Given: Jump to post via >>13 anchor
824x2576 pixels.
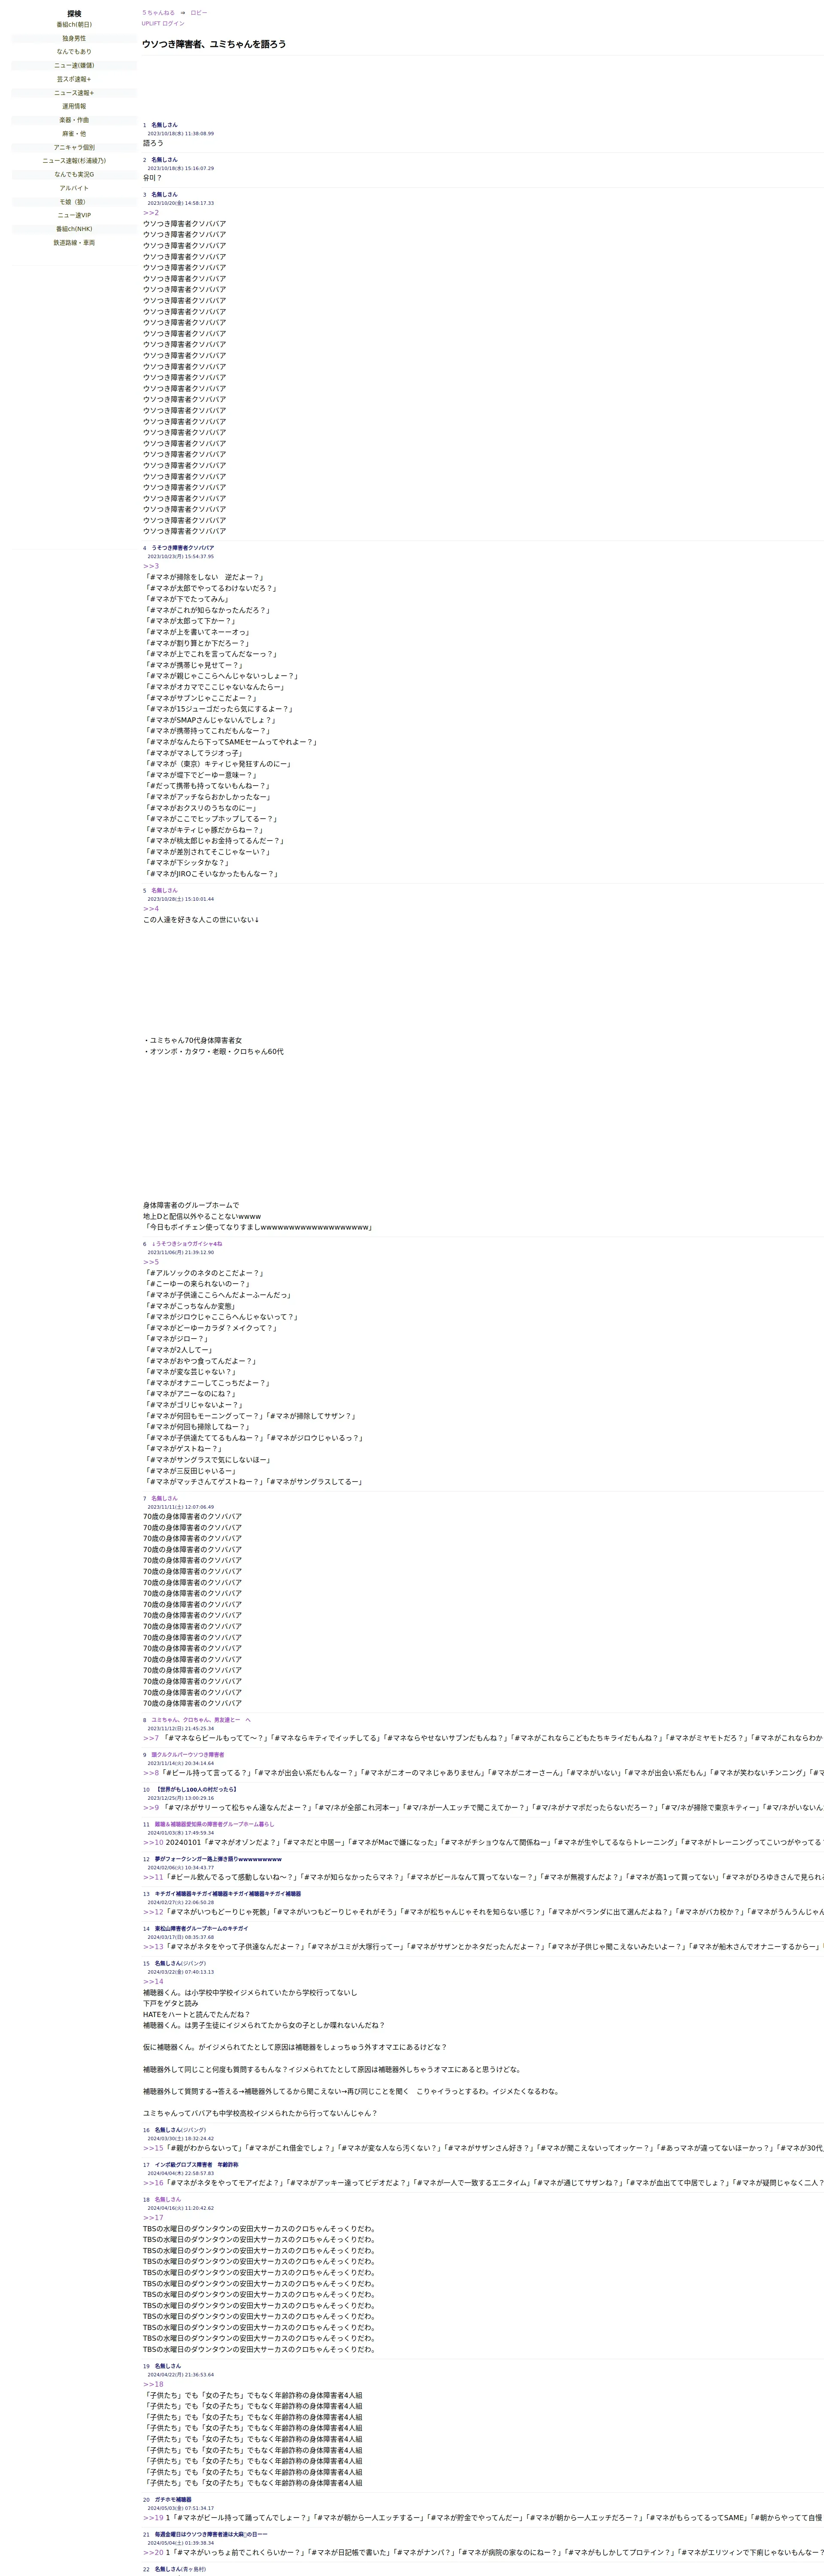Looking at the screenshot, I should tap(153, 1947).
